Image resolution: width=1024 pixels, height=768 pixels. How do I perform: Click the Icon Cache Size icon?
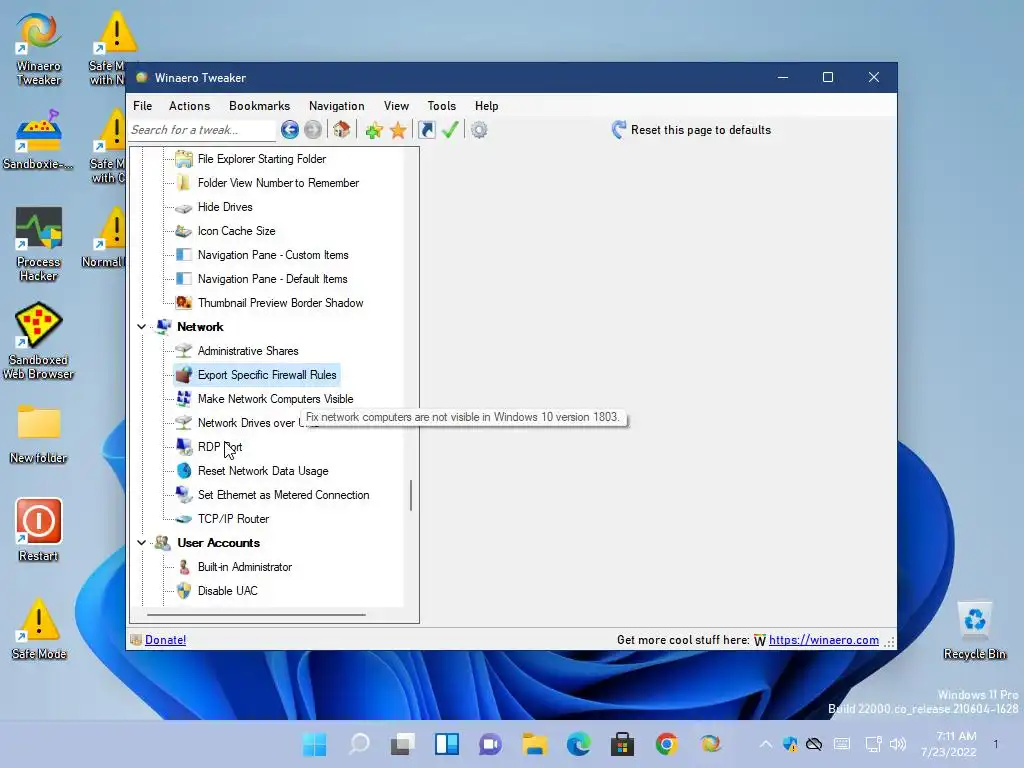184,231
